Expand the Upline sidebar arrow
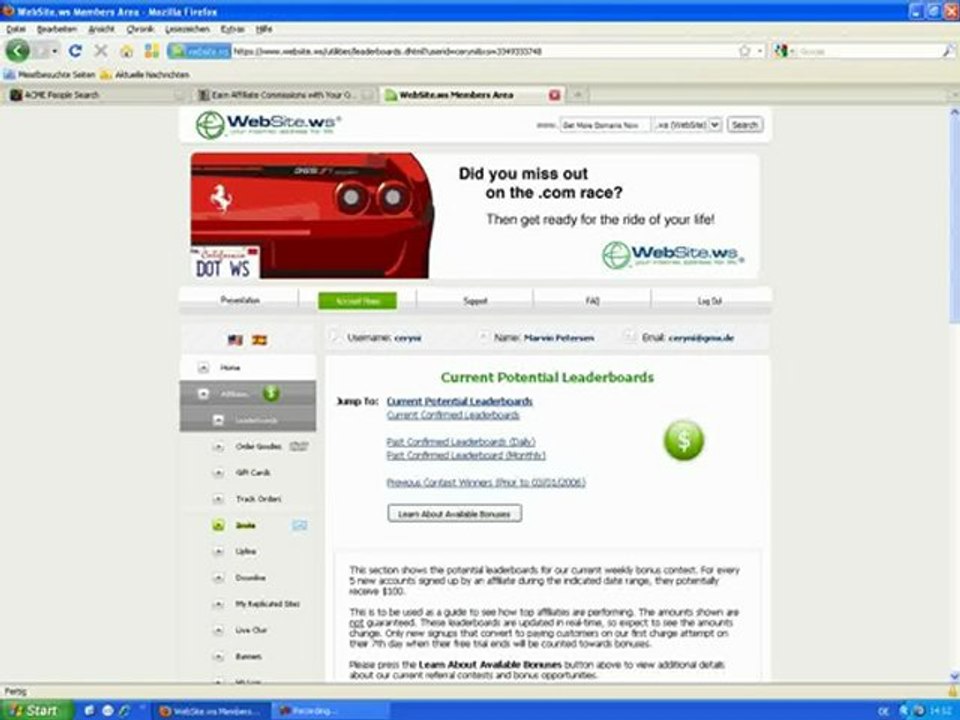Screen dimensions: 960x720 [x=218, y=552]
